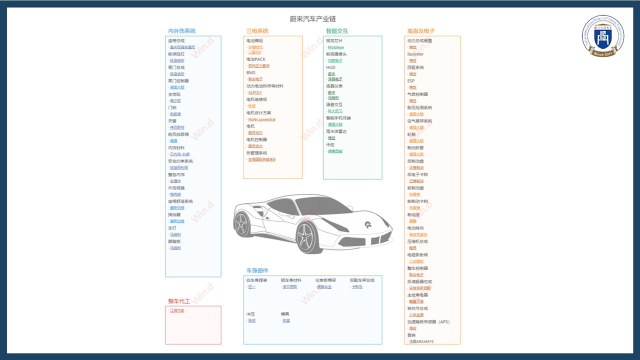This screenshot has width=640, height=360.
Task: Click the HUD item label
Action: [x=331, y=67]
